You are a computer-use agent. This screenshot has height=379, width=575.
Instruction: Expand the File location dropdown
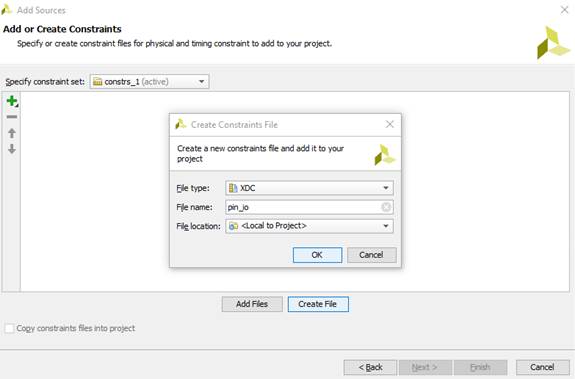click(x=309, y=226)
